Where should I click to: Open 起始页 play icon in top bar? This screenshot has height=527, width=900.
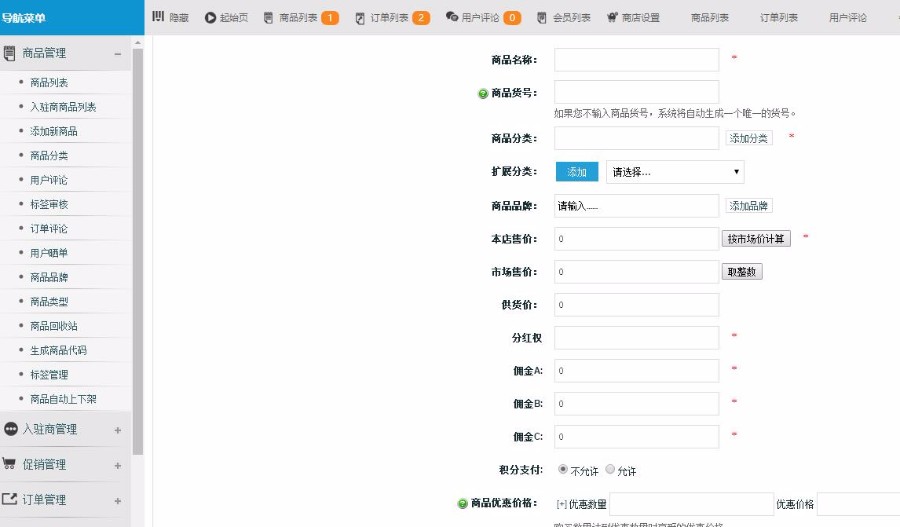(210, 18)
